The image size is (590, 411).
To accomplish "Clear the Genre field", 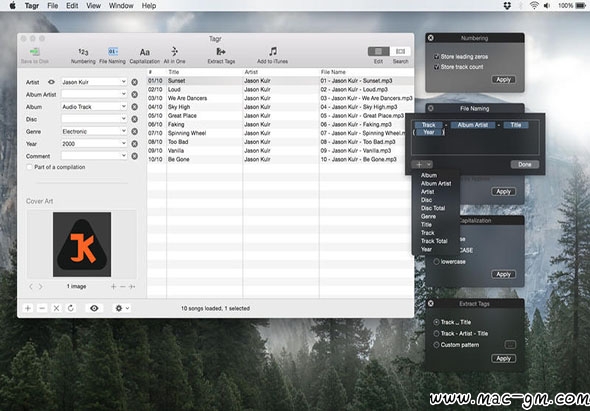I will pyautogui.click(x=134, y=131).
